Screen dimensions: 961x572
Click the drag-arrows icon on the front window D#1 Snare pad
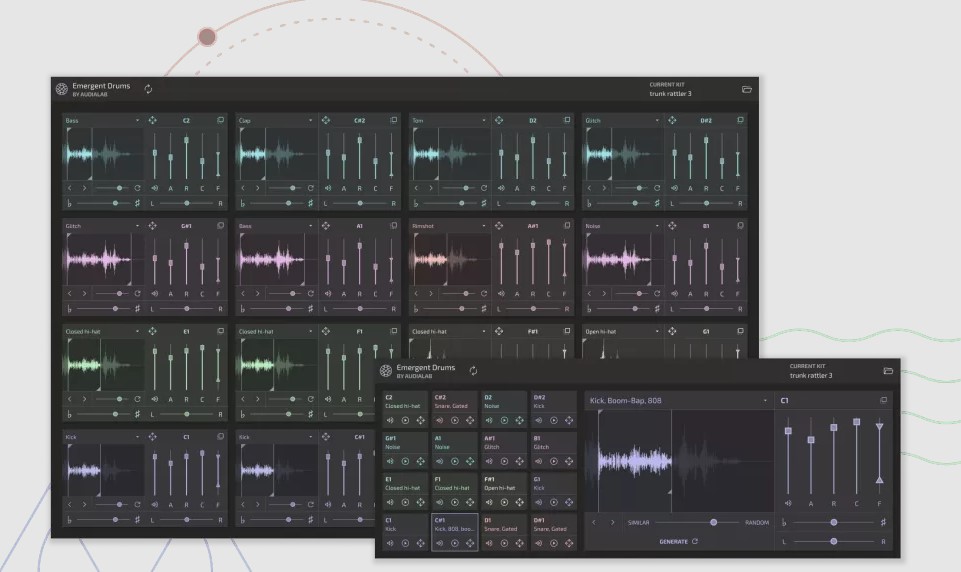[569, 543]
